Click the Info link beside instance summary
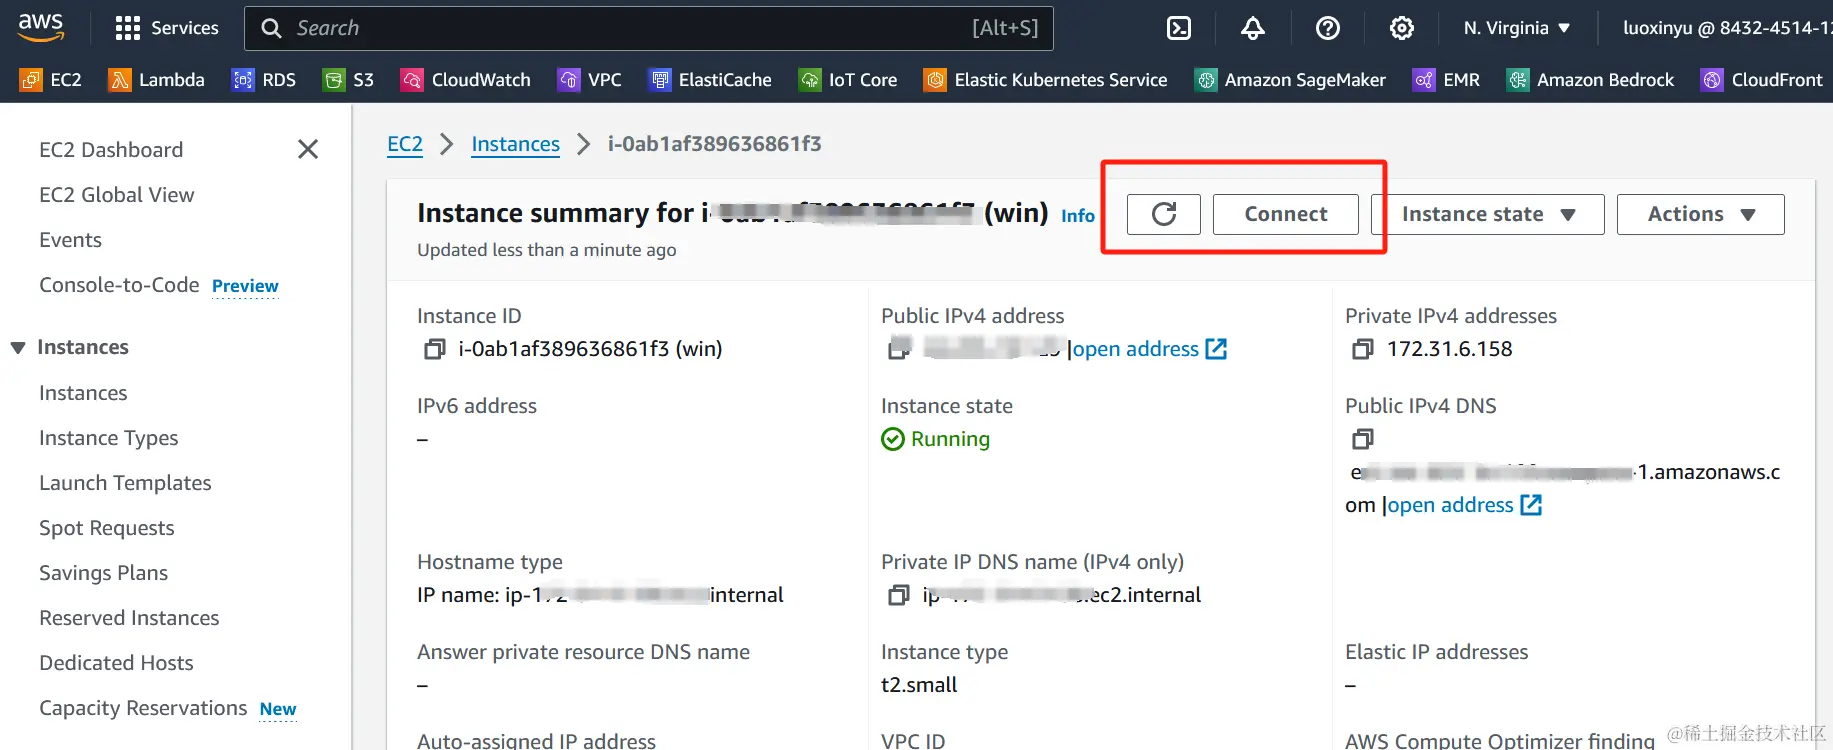Viewport: 1833px width, 750px height. coord(1078,215)
